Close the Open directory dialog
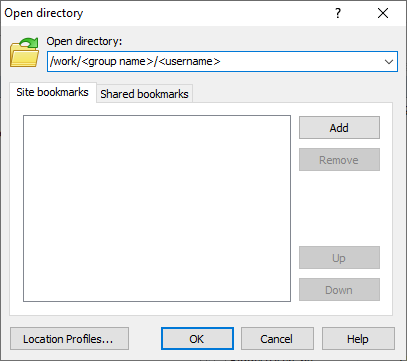The image size is (407, 361). point(383,13)
